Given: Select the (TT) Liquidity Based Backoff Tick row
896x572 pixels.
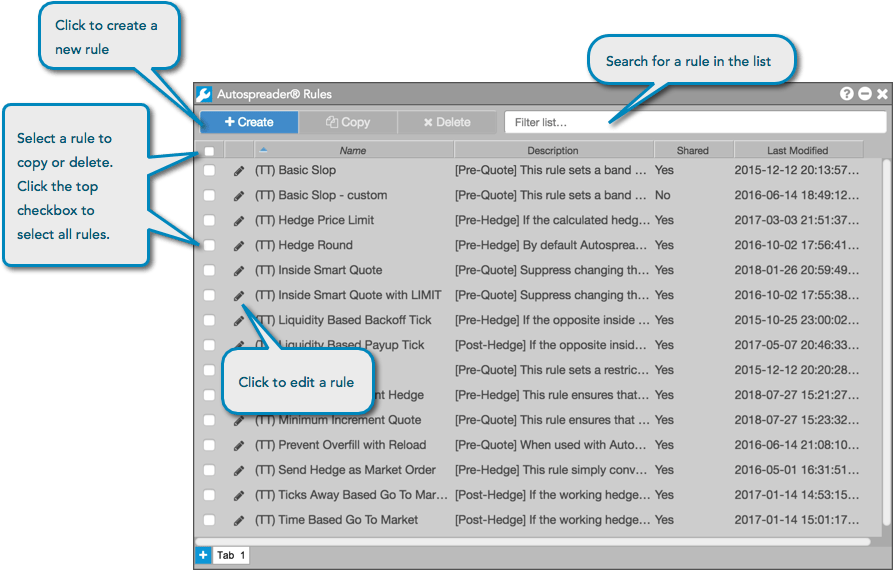Looking at the screenshot, I should point(531,321).
